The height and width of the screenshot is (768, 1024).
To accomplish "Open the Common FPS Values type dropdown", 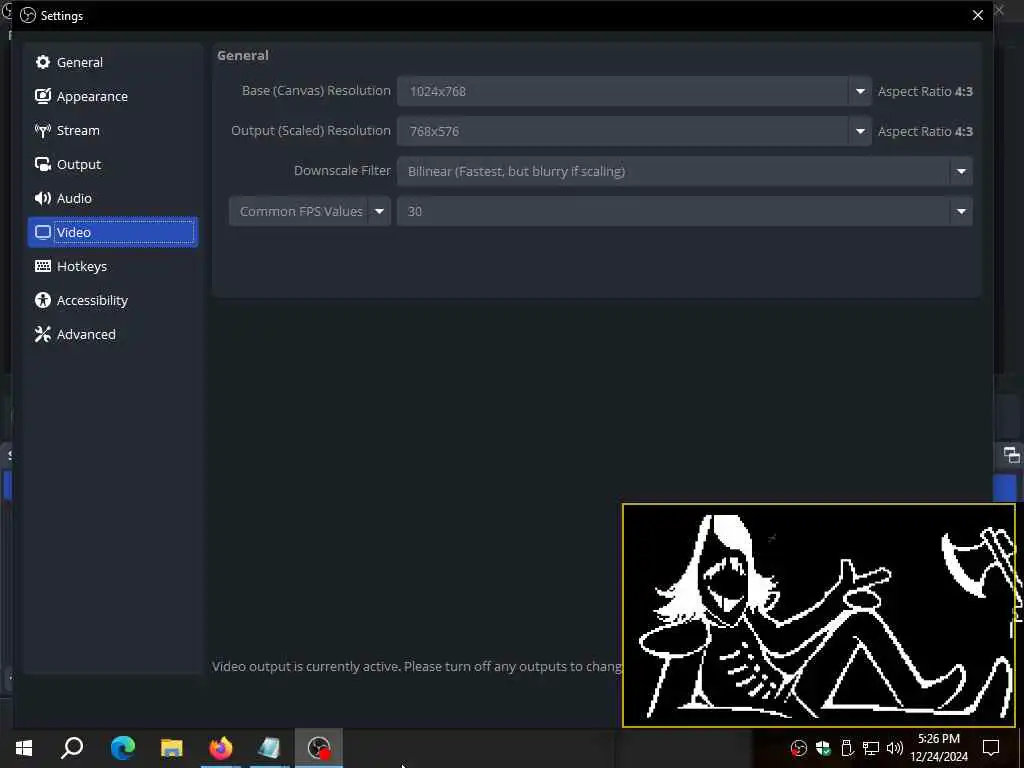I will tap(310, 211).
